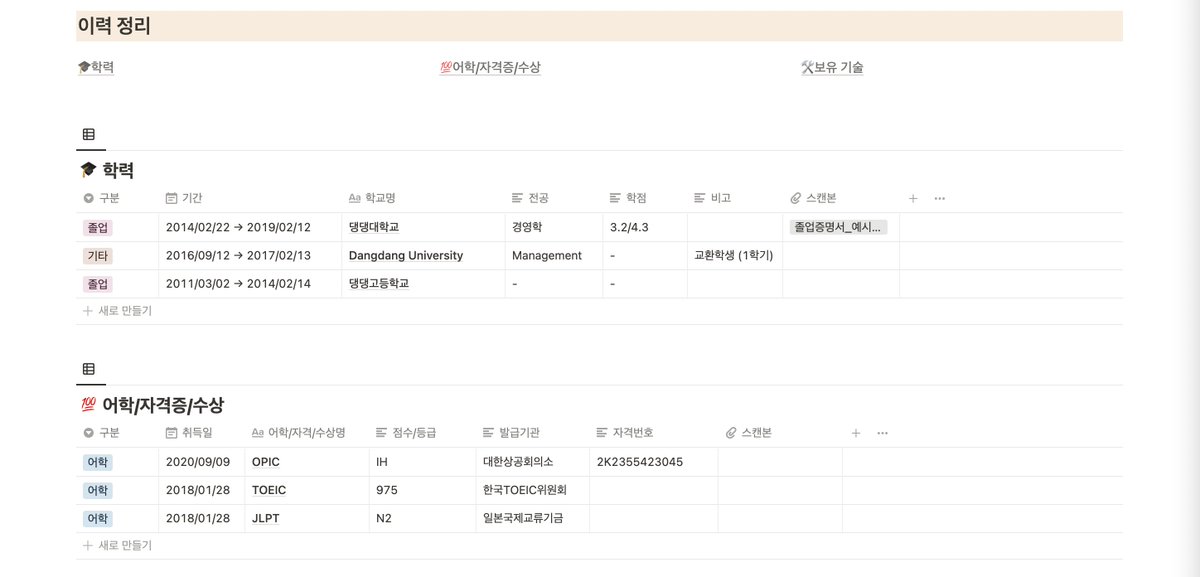Click the 졸업 tag in 댕댕대학교 row
Viewport: 1200px width, 577px height.
pyautogui.click(x=97, y=227)
